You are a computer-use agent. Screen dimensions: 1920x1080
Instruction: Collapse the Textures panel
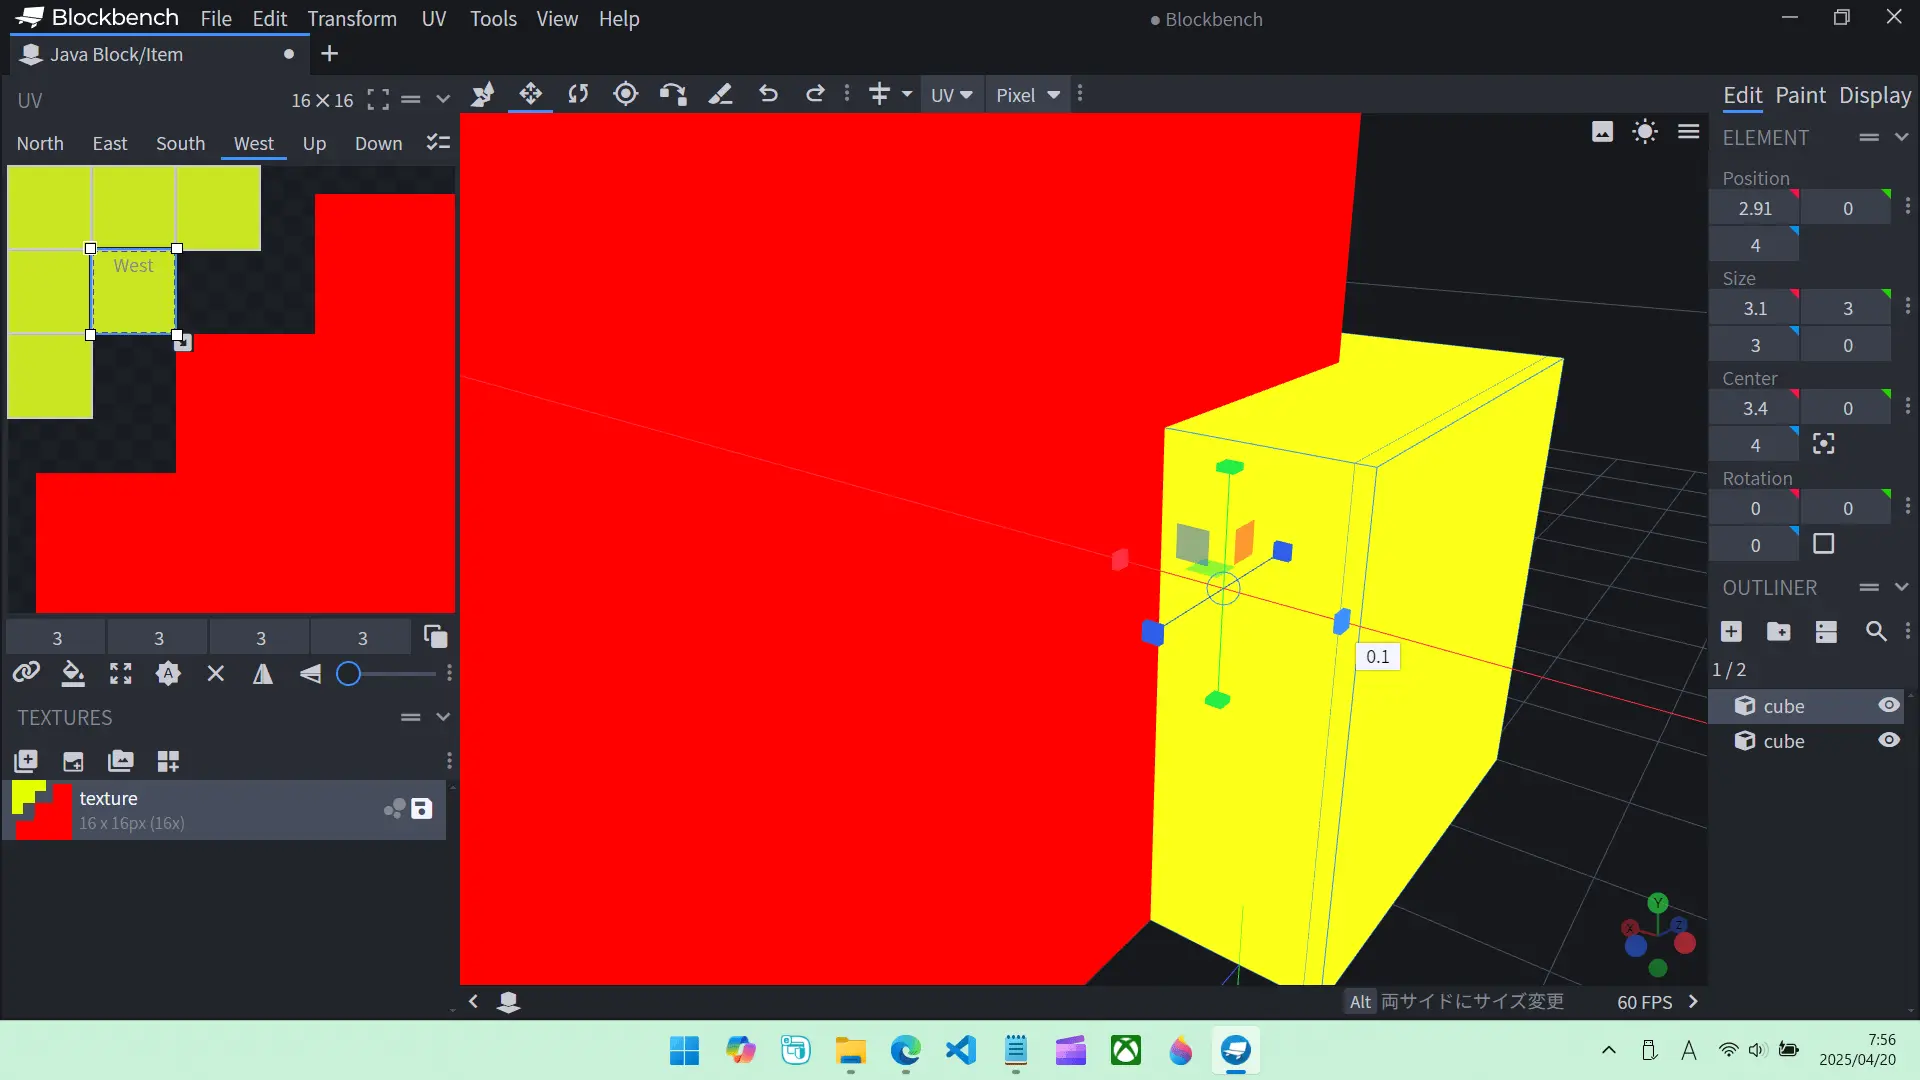coord(443,717)
